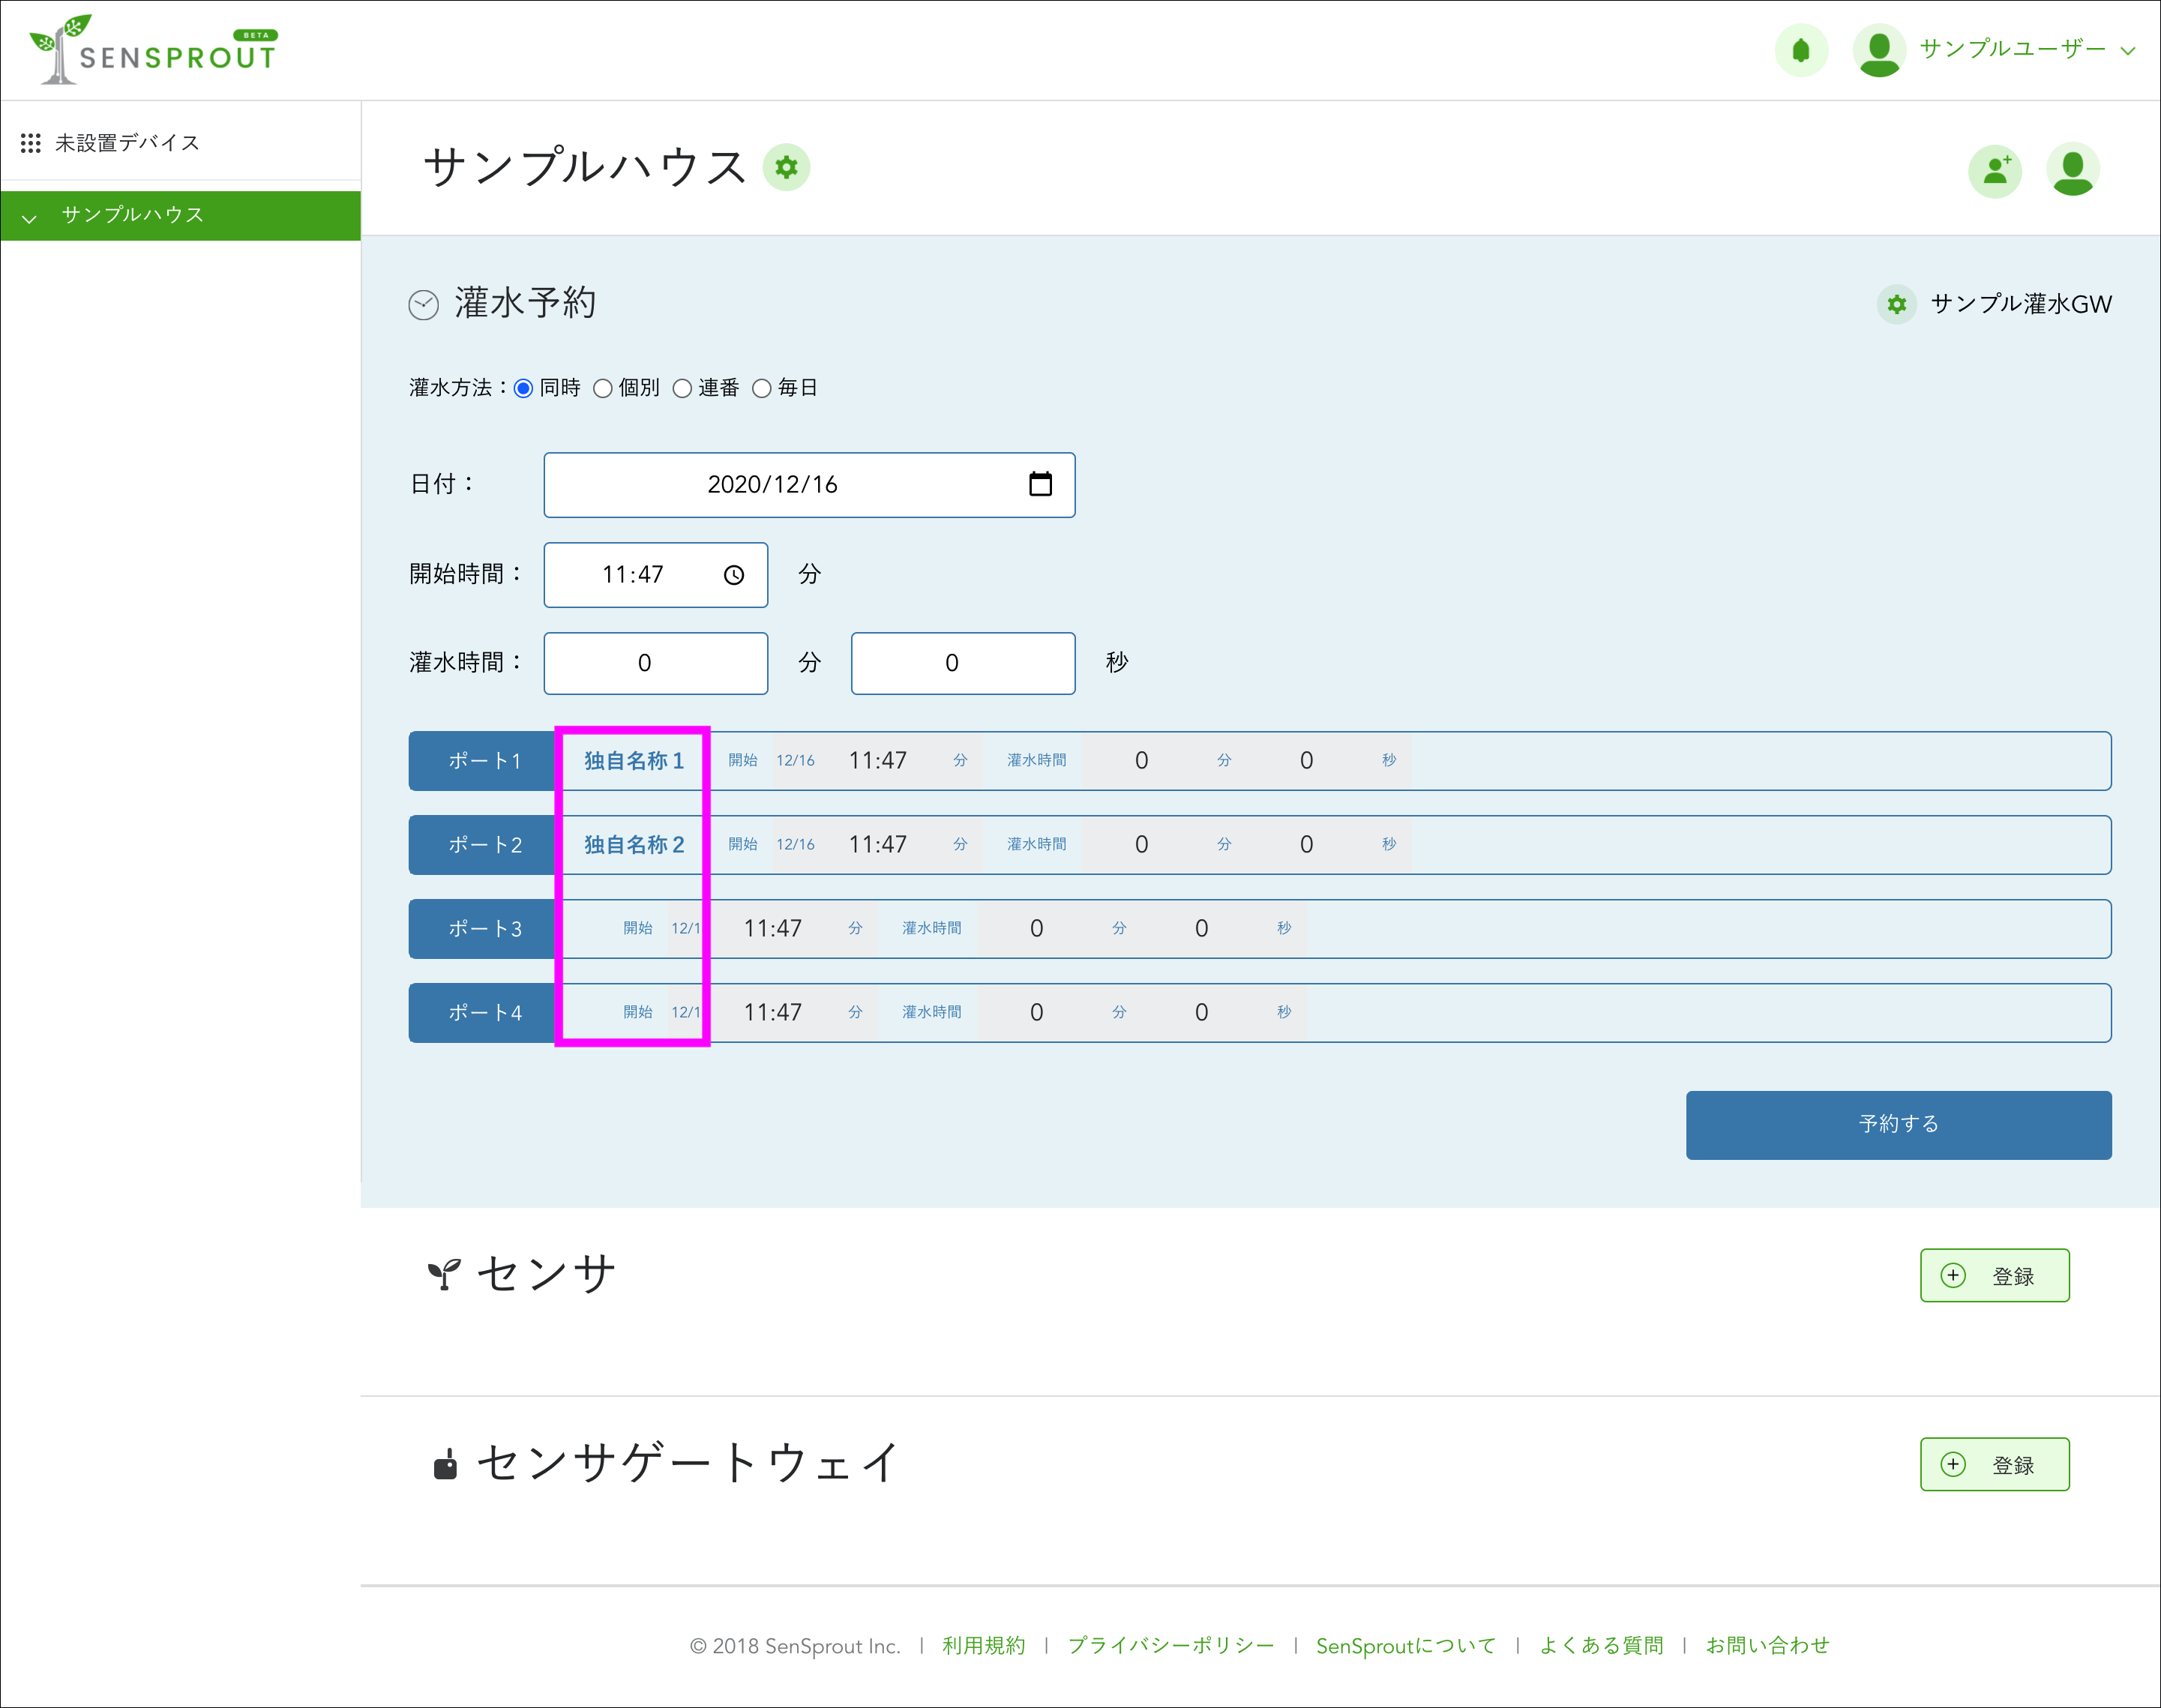Click the サンプルユーザー name

tap(2012, 49)
